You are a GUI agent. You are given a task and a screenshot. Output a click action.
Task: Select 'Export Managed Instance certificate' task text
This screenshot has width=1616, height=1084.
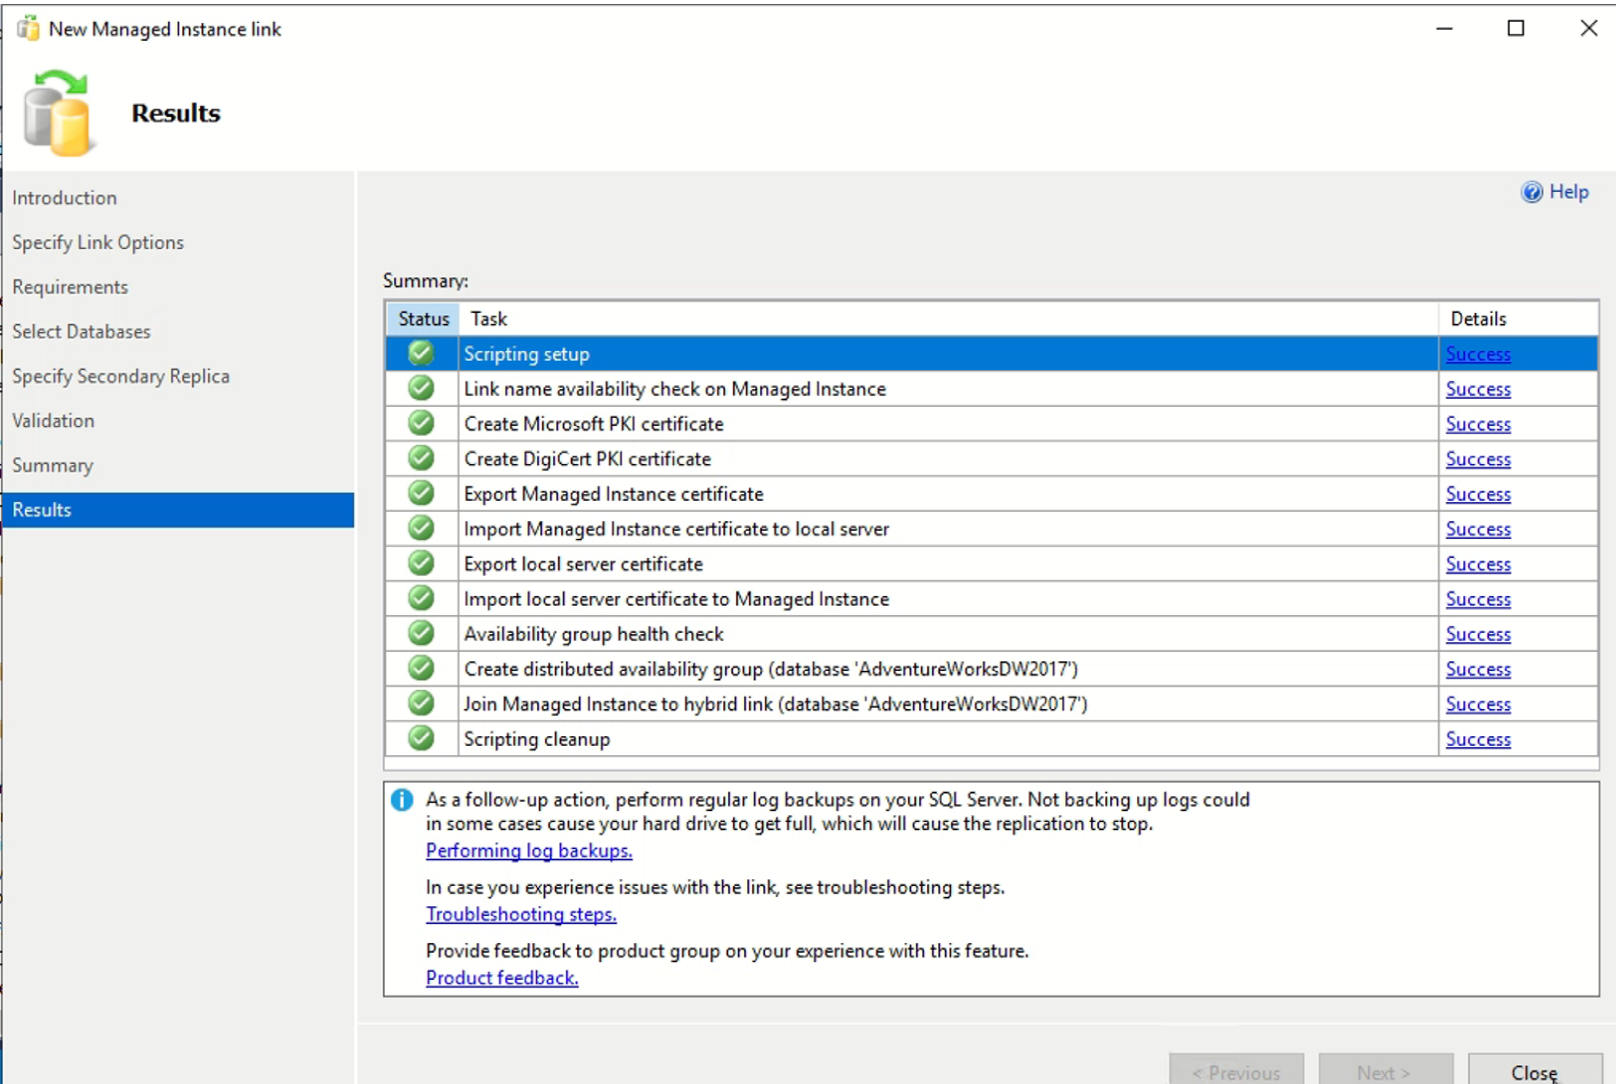614,494
